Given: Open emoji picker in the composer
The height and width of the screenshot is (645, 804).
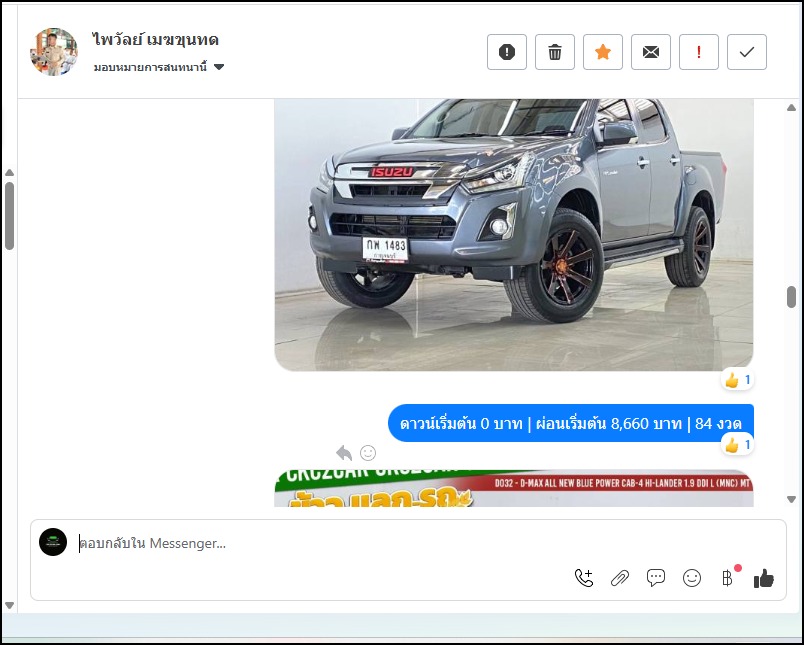Looking at the screenshot, I should [x=692, y=578].
